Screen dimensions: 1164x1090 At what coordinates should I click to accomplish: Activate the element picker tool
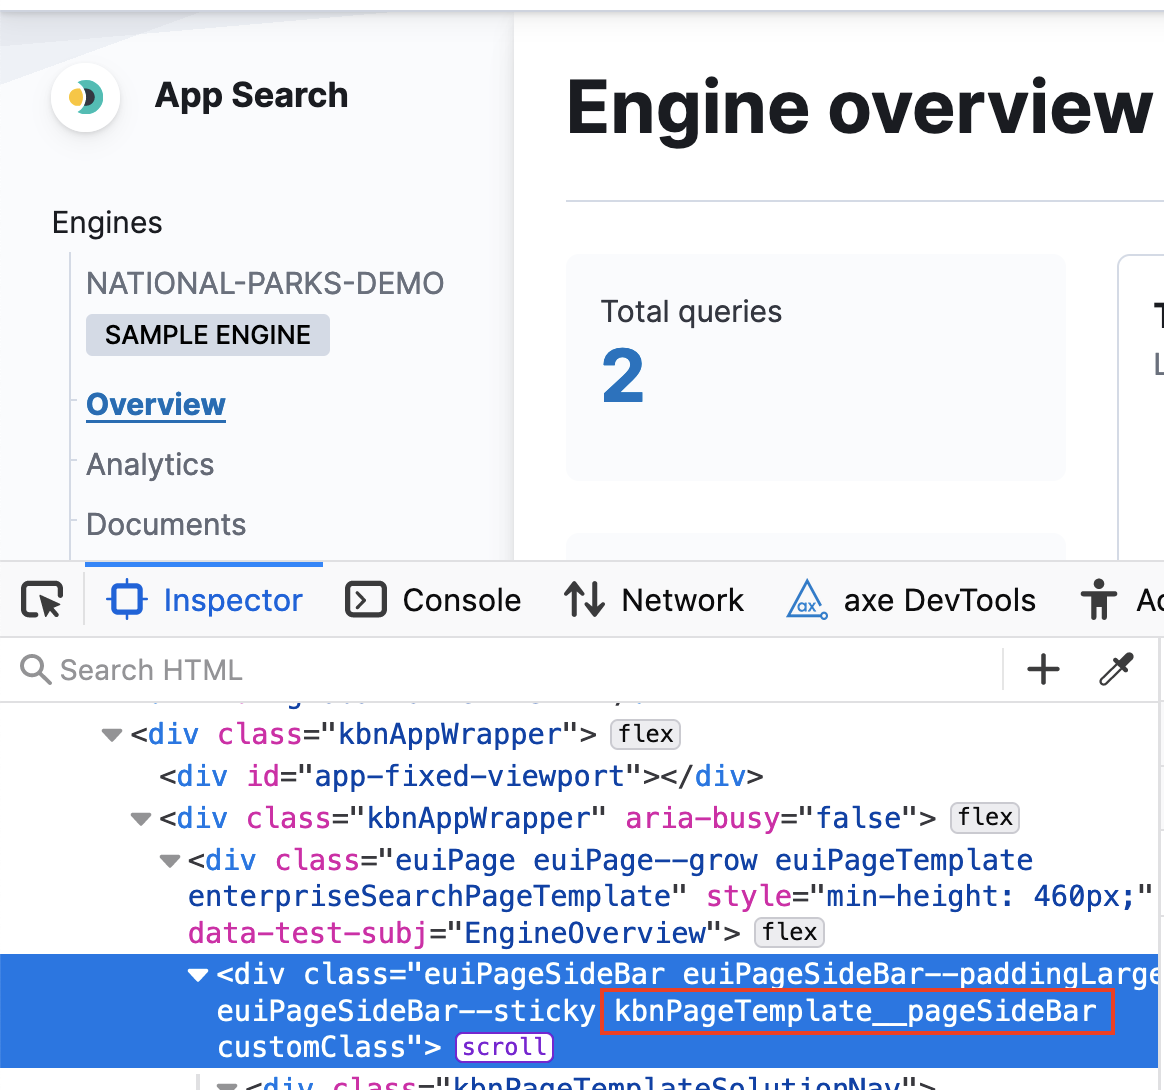tap(42, 599)
